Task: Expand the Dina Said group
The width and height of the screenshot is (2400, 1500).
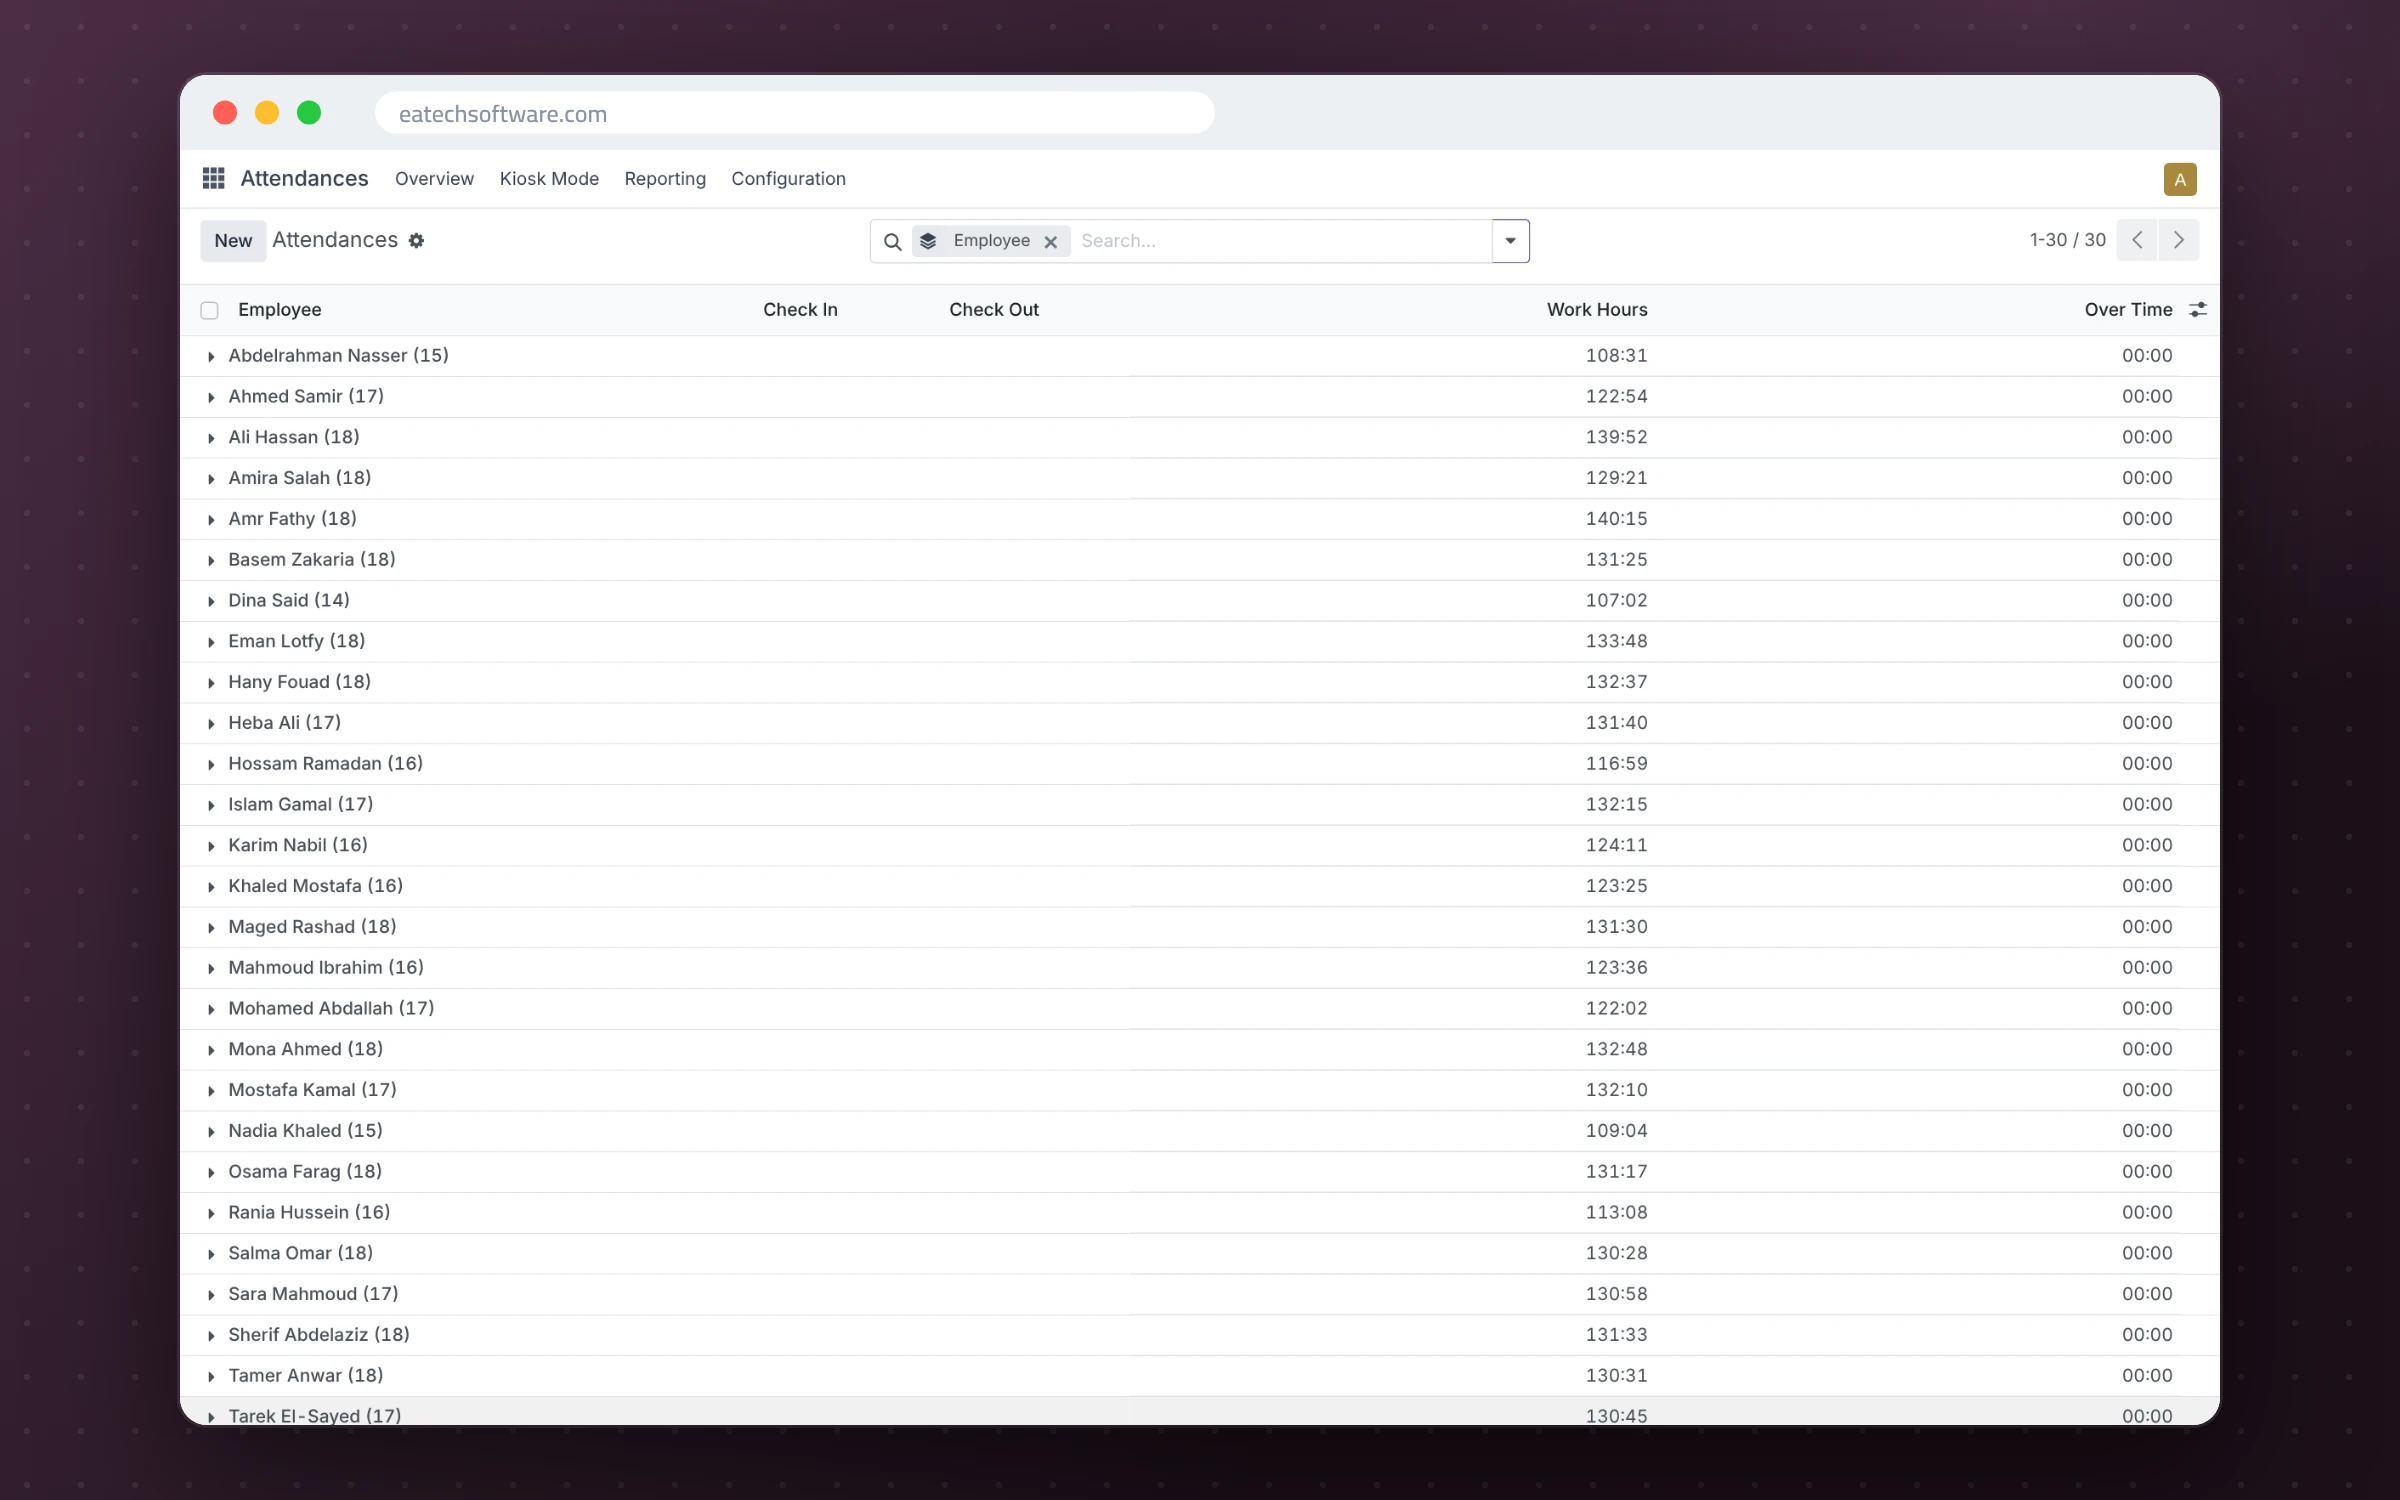Action: click(211, 601)
